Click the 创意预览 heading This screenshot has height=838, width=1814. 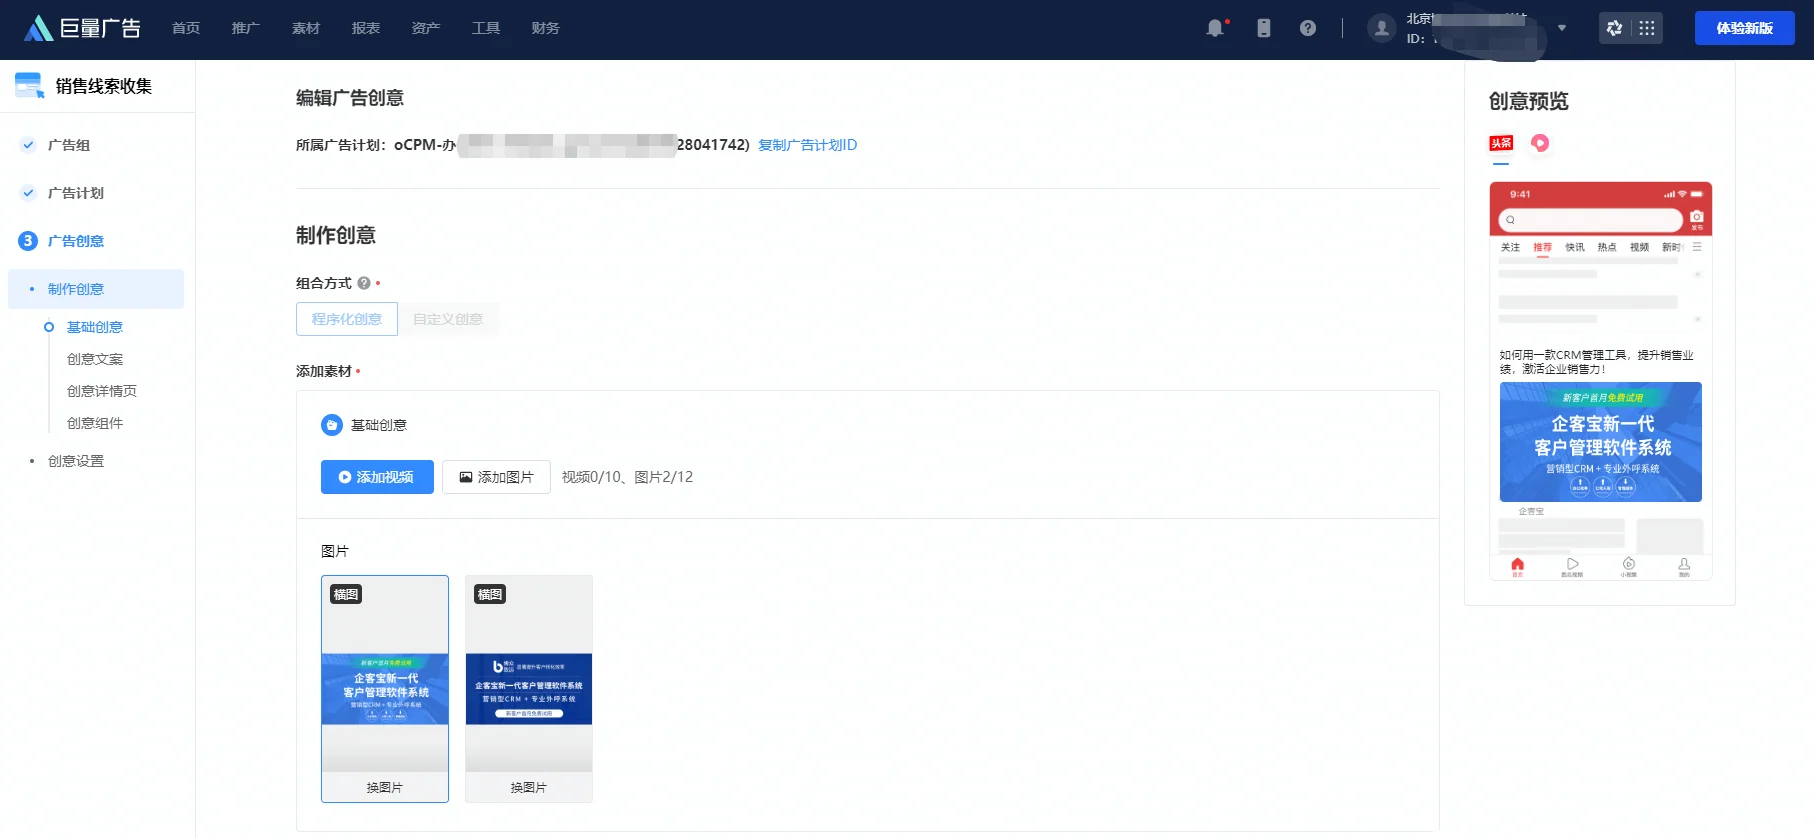(1529, 101)
